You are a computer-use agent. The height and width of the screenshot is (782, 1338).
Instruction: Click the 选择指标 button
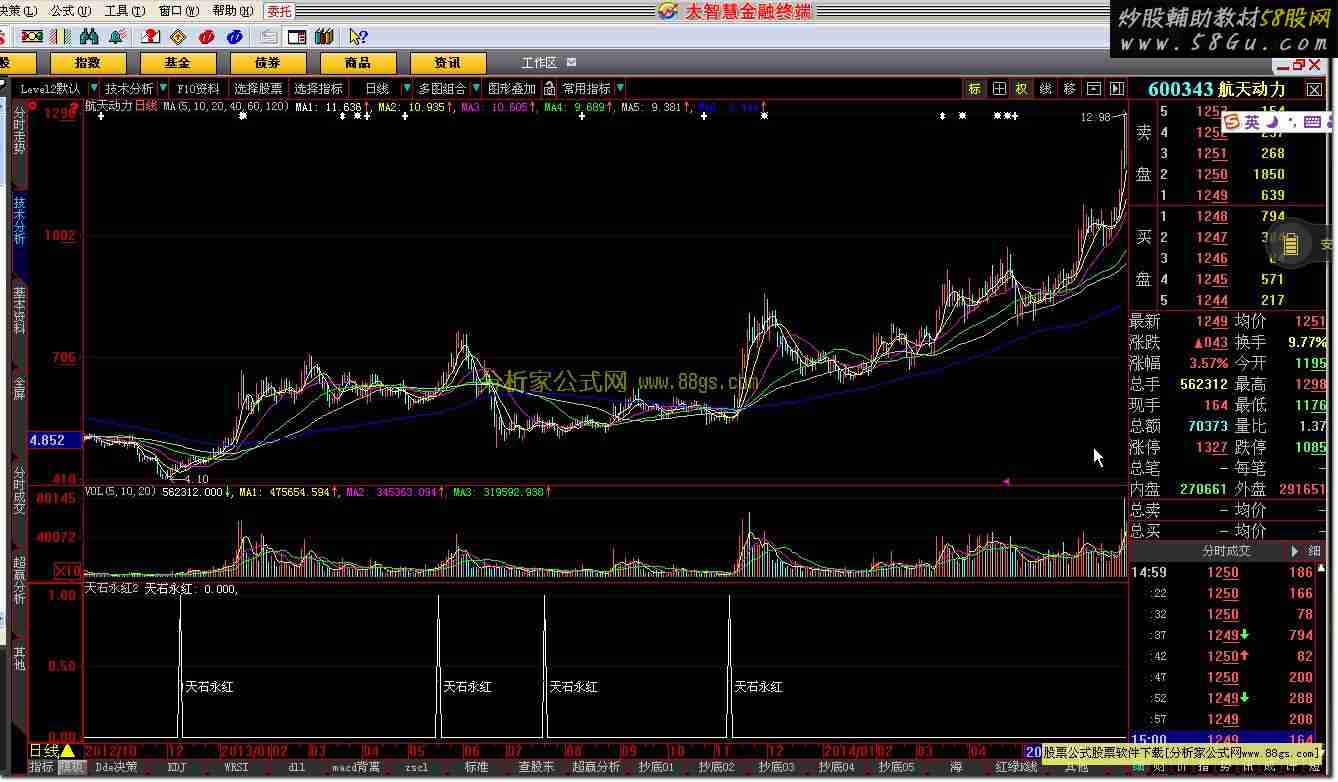pos(318,89)
